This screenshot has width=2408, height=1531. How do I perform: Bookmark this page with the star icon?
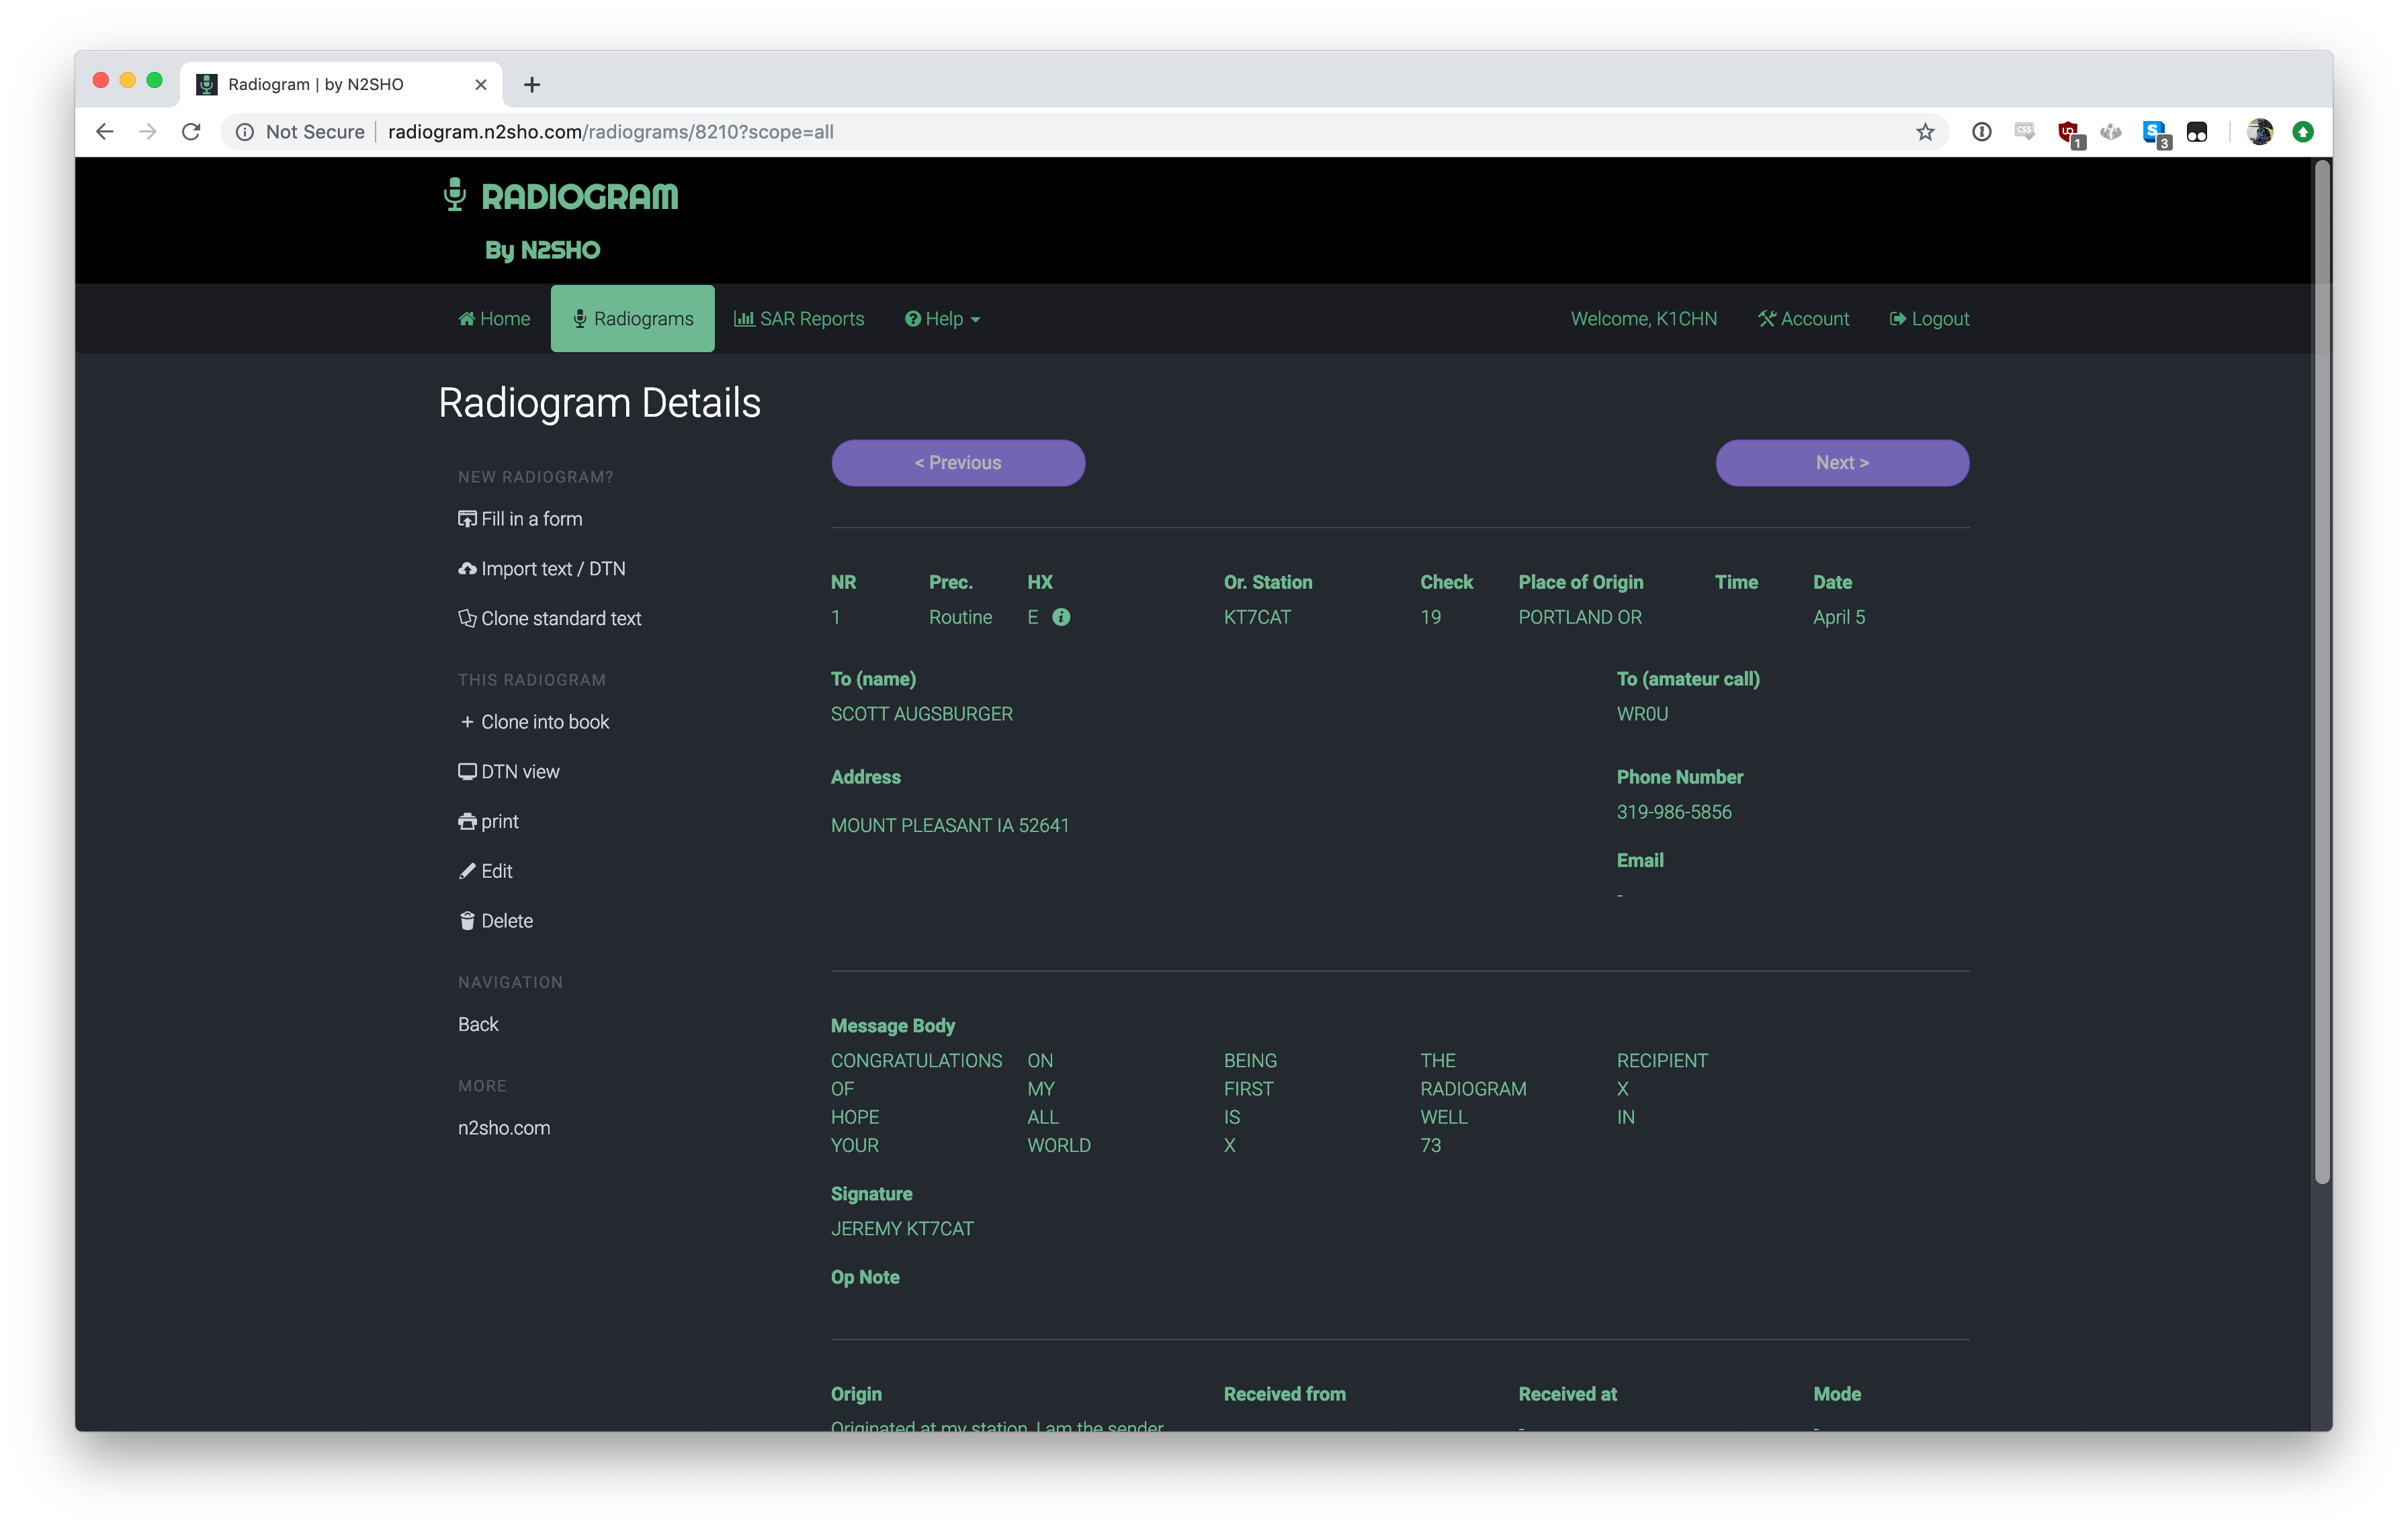(x=1925, y=132)
